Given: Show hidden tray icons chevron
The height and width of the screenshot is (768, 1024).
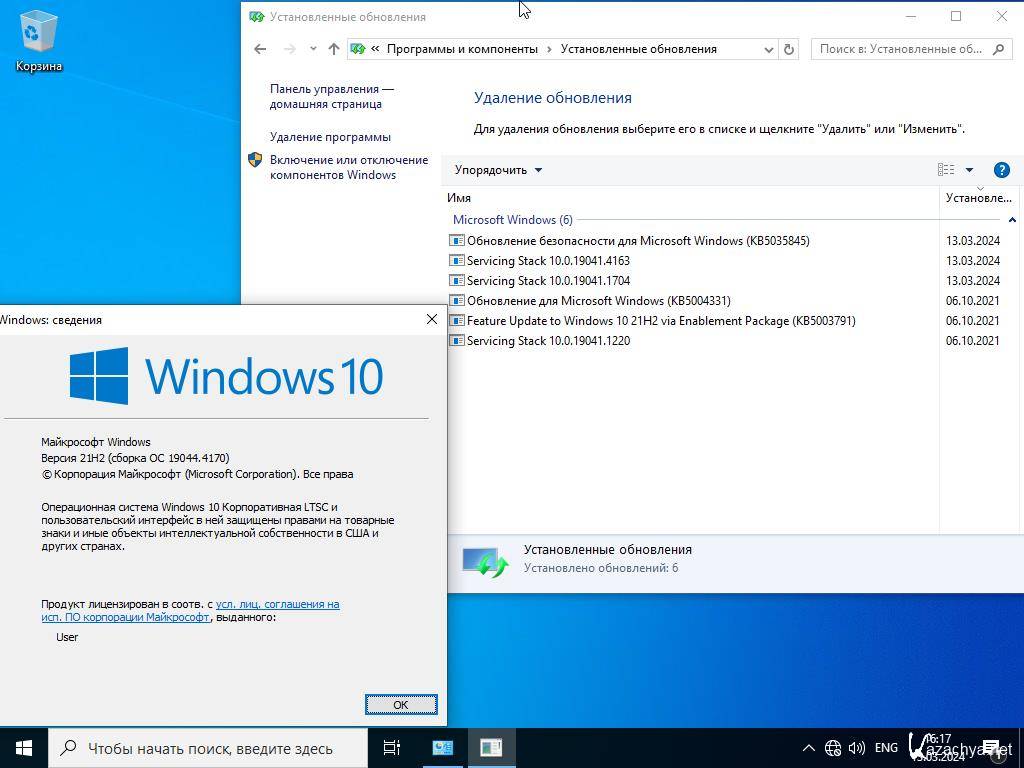Looking at the screenshot, I should [x=809, y=748].
